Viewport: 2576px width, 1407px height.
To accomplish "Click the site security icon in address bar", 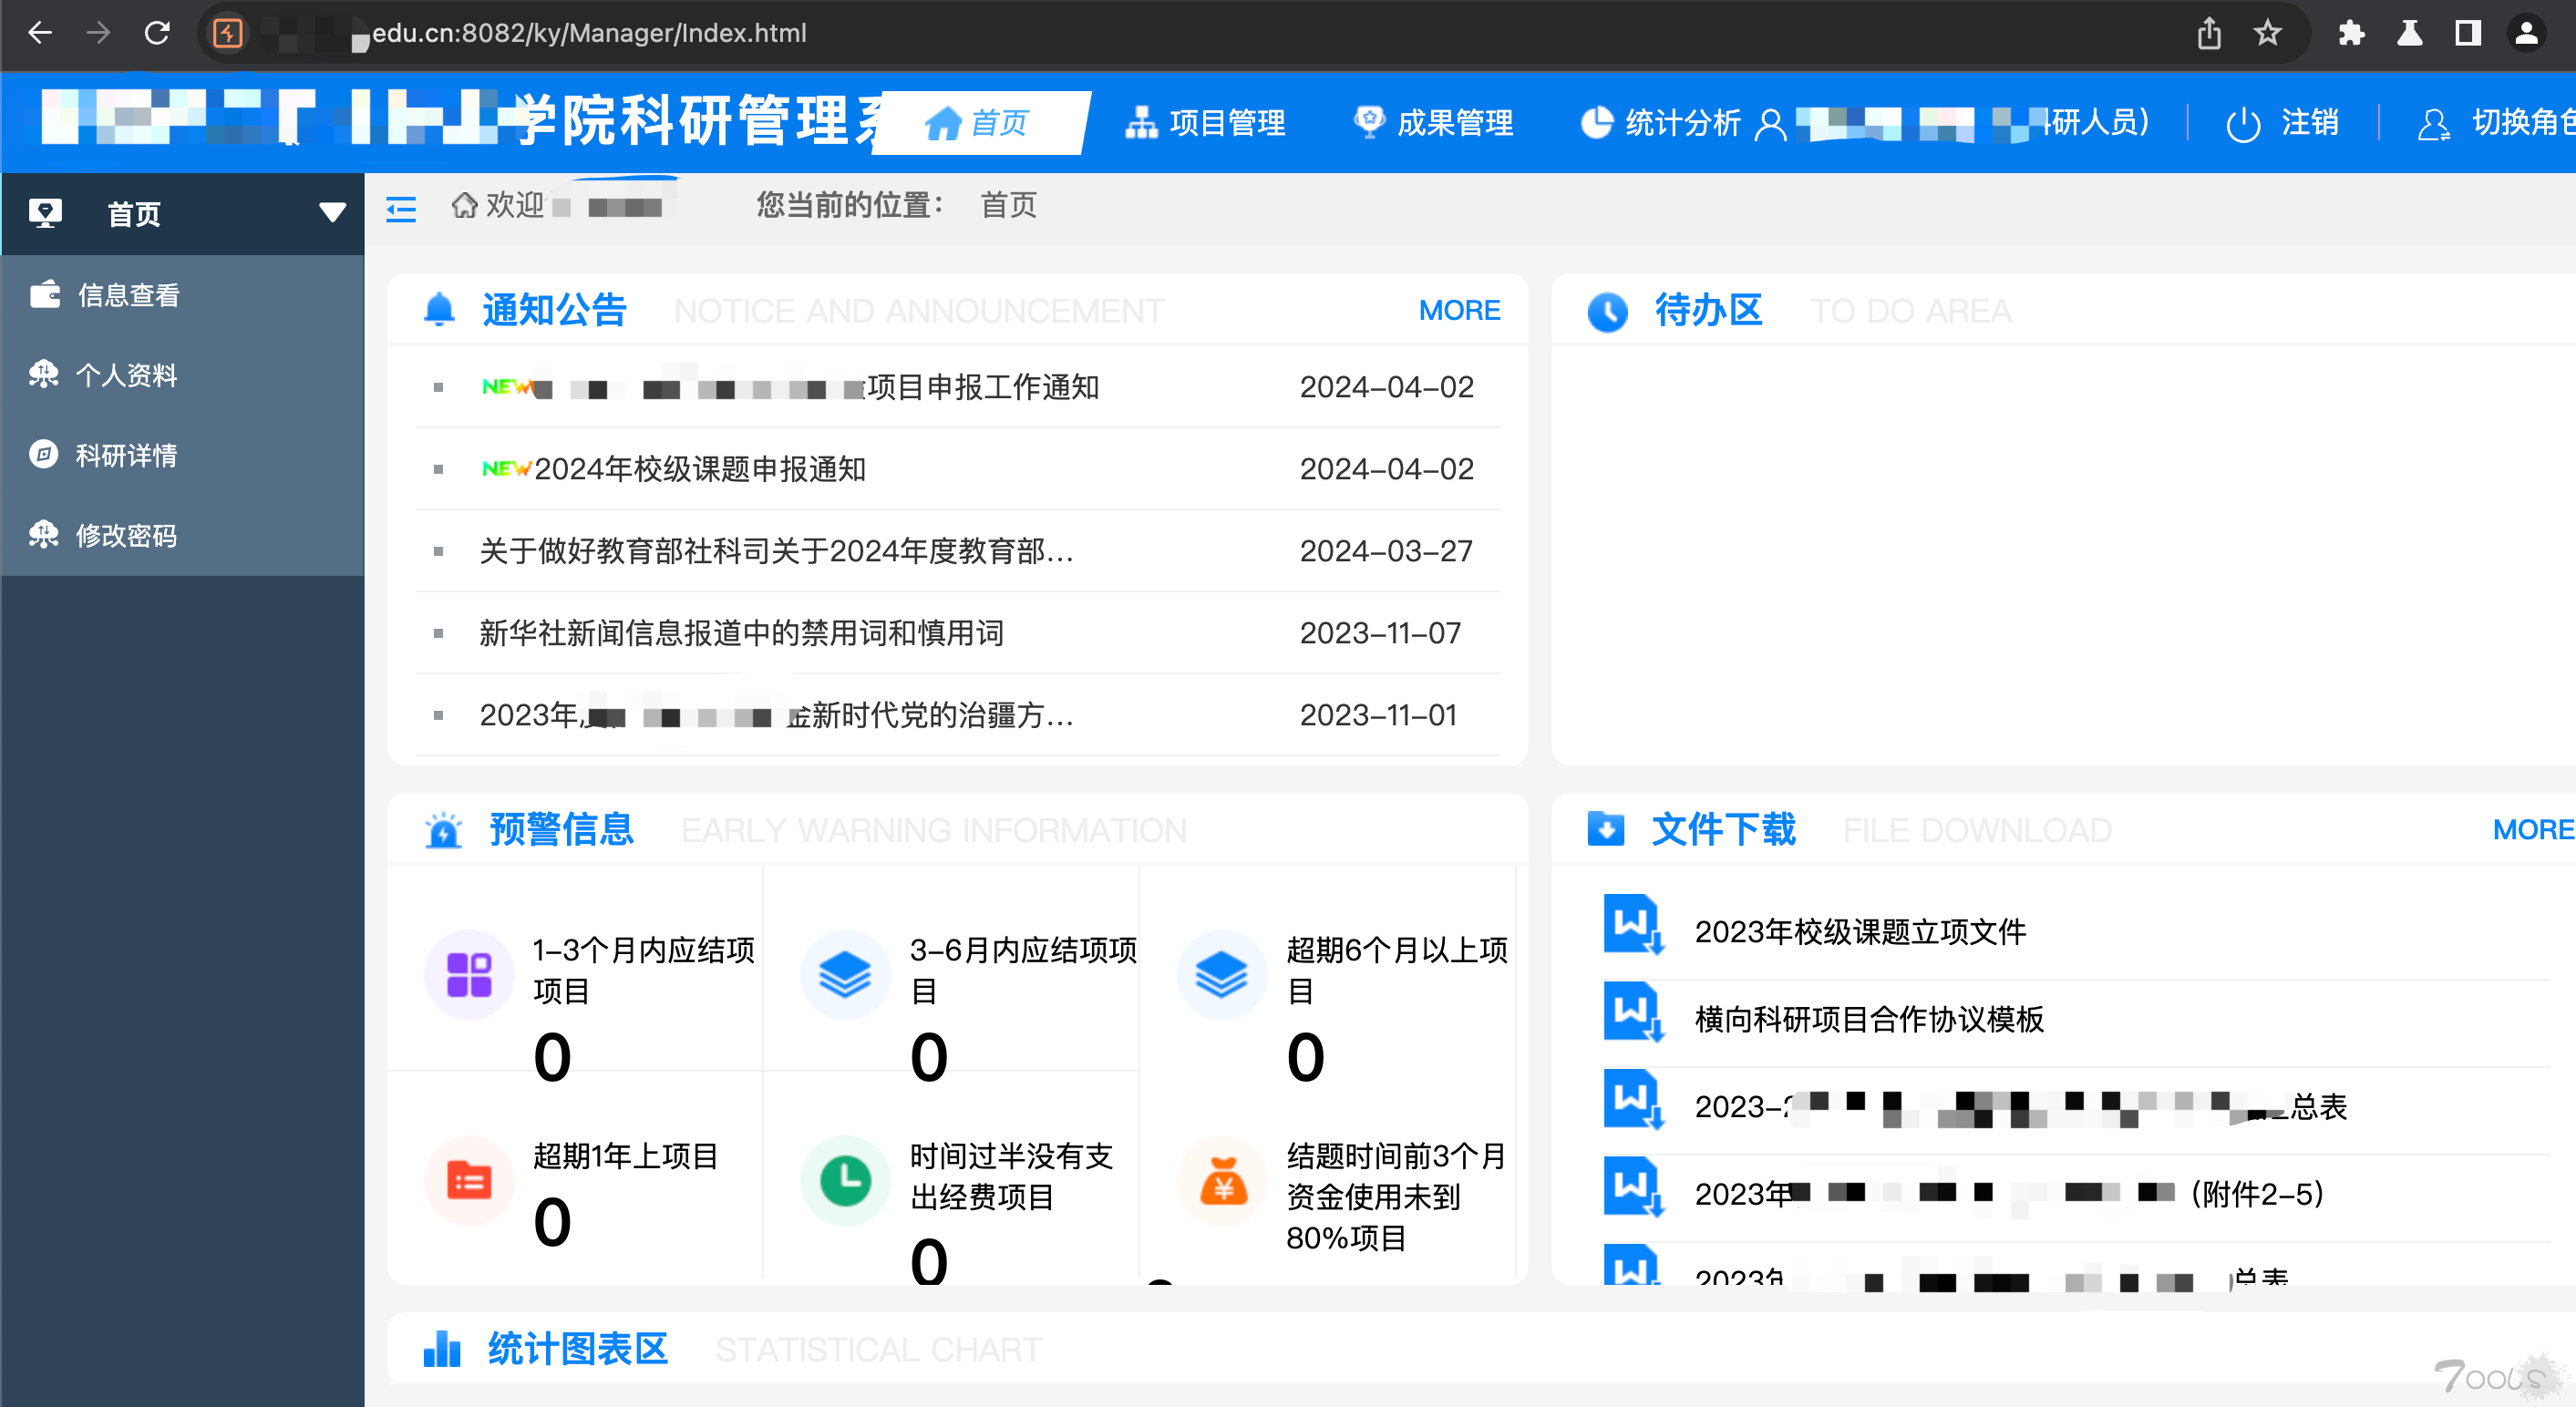I will pyautogui.click(x=228, y=33).
